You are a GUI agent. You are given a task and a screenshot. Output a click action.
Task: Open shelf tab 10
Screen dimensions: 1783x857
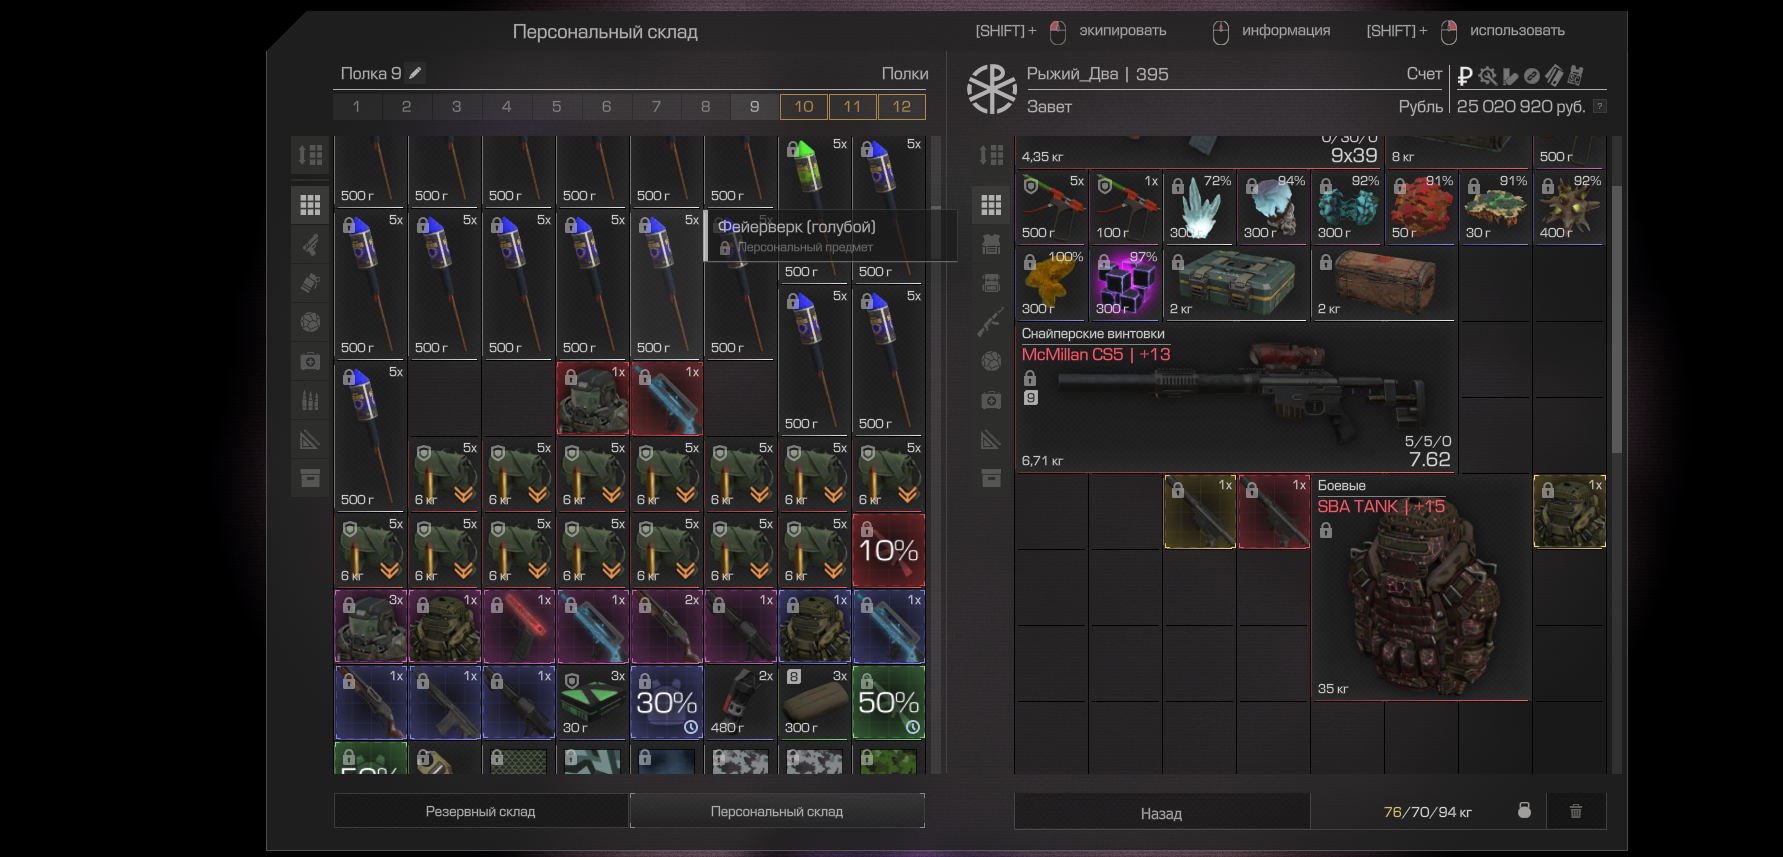point(804,106)
